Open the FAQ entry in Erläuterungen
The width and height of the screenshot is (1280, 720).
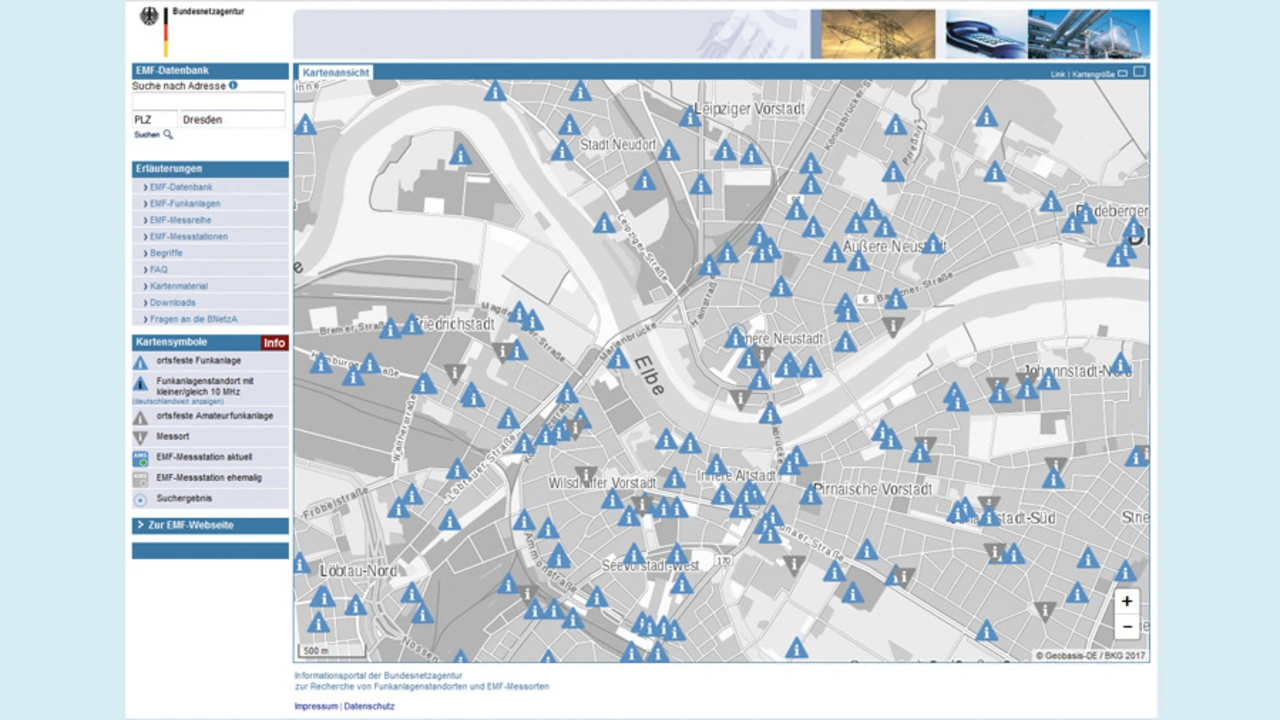(159, 270)
